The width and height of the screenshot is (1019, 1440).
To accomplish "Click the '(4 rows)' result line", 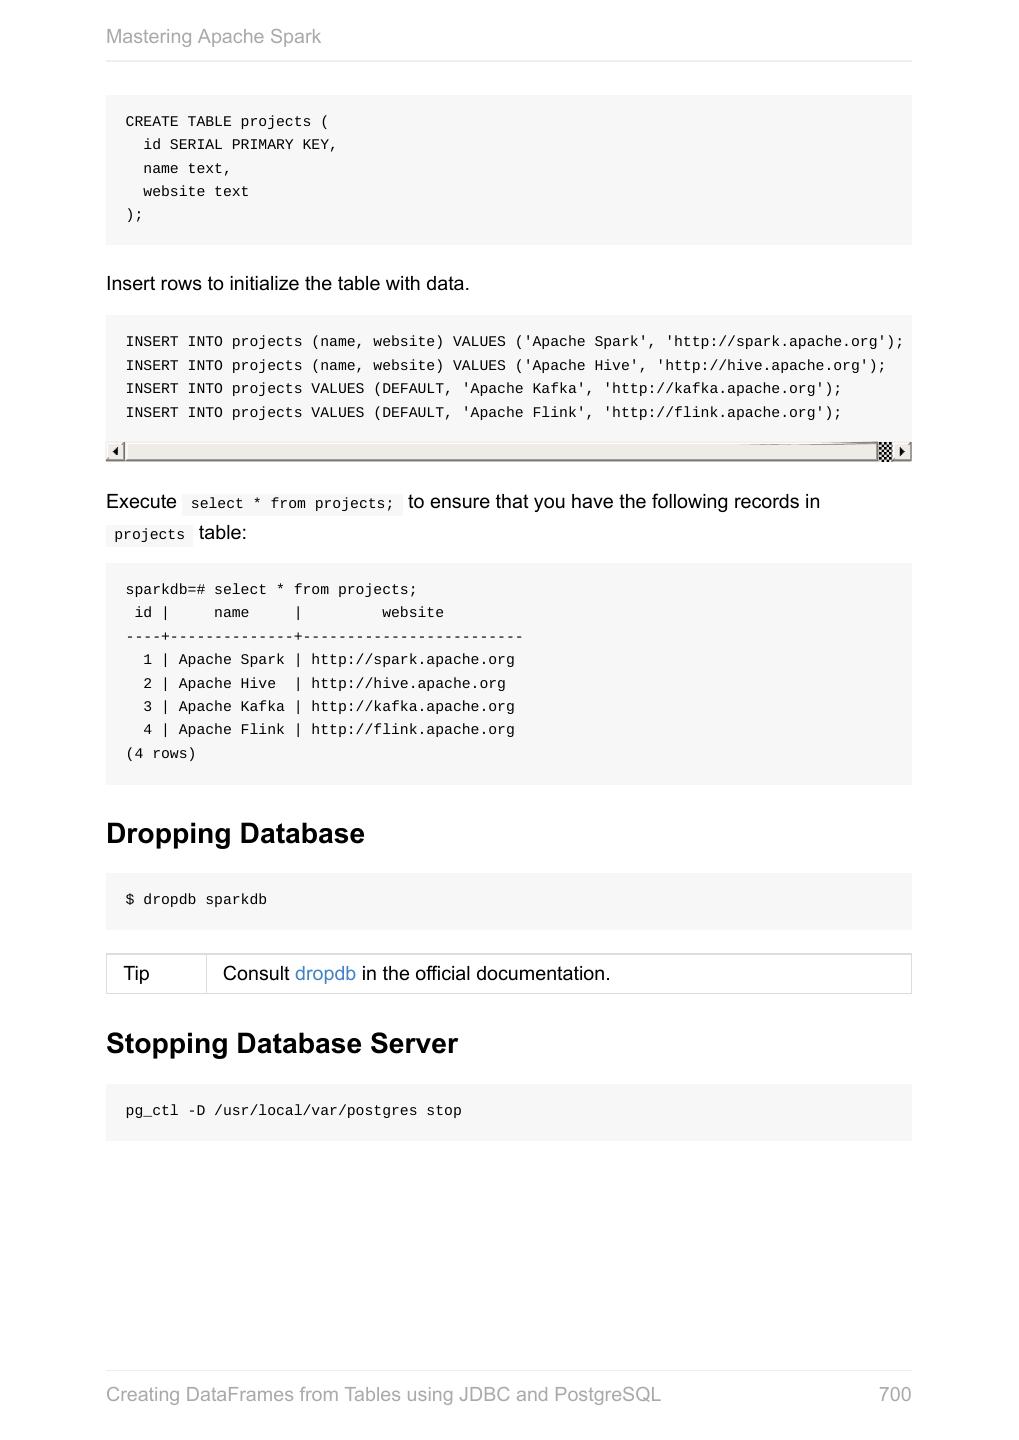I will point(161,754).
